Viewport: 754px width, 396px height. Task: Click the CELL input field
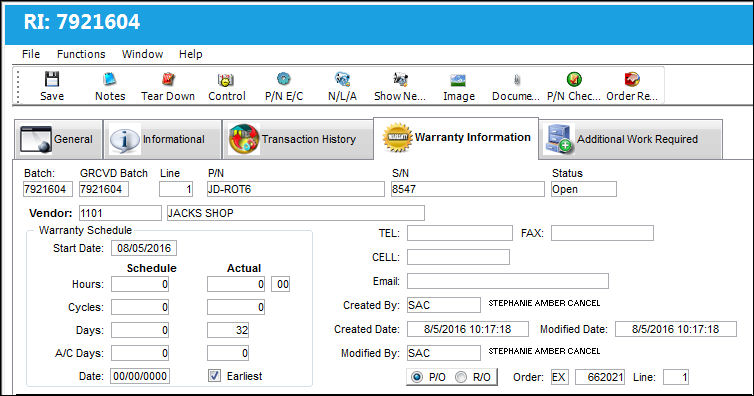pos(458,257)
